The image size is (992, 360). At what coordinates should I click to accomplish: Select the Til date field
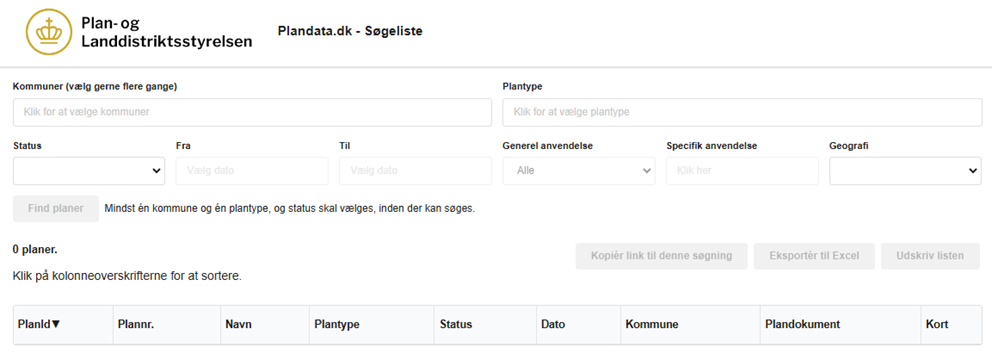click(x=416, y=171)
